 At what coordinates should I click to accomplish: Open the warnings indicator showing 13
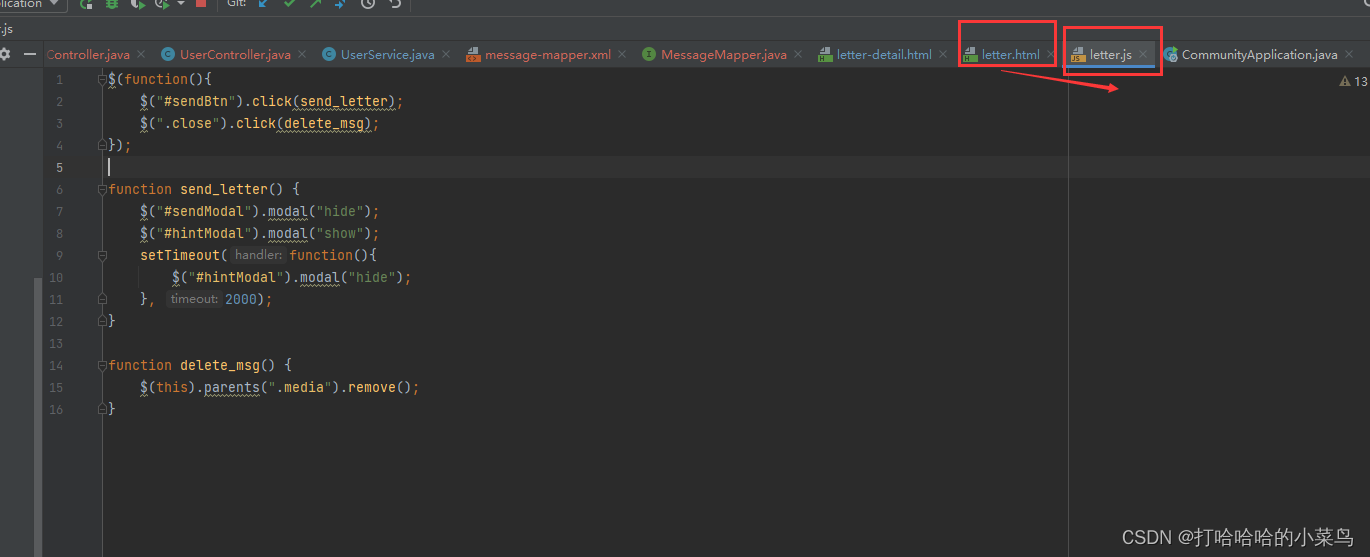1353,81
